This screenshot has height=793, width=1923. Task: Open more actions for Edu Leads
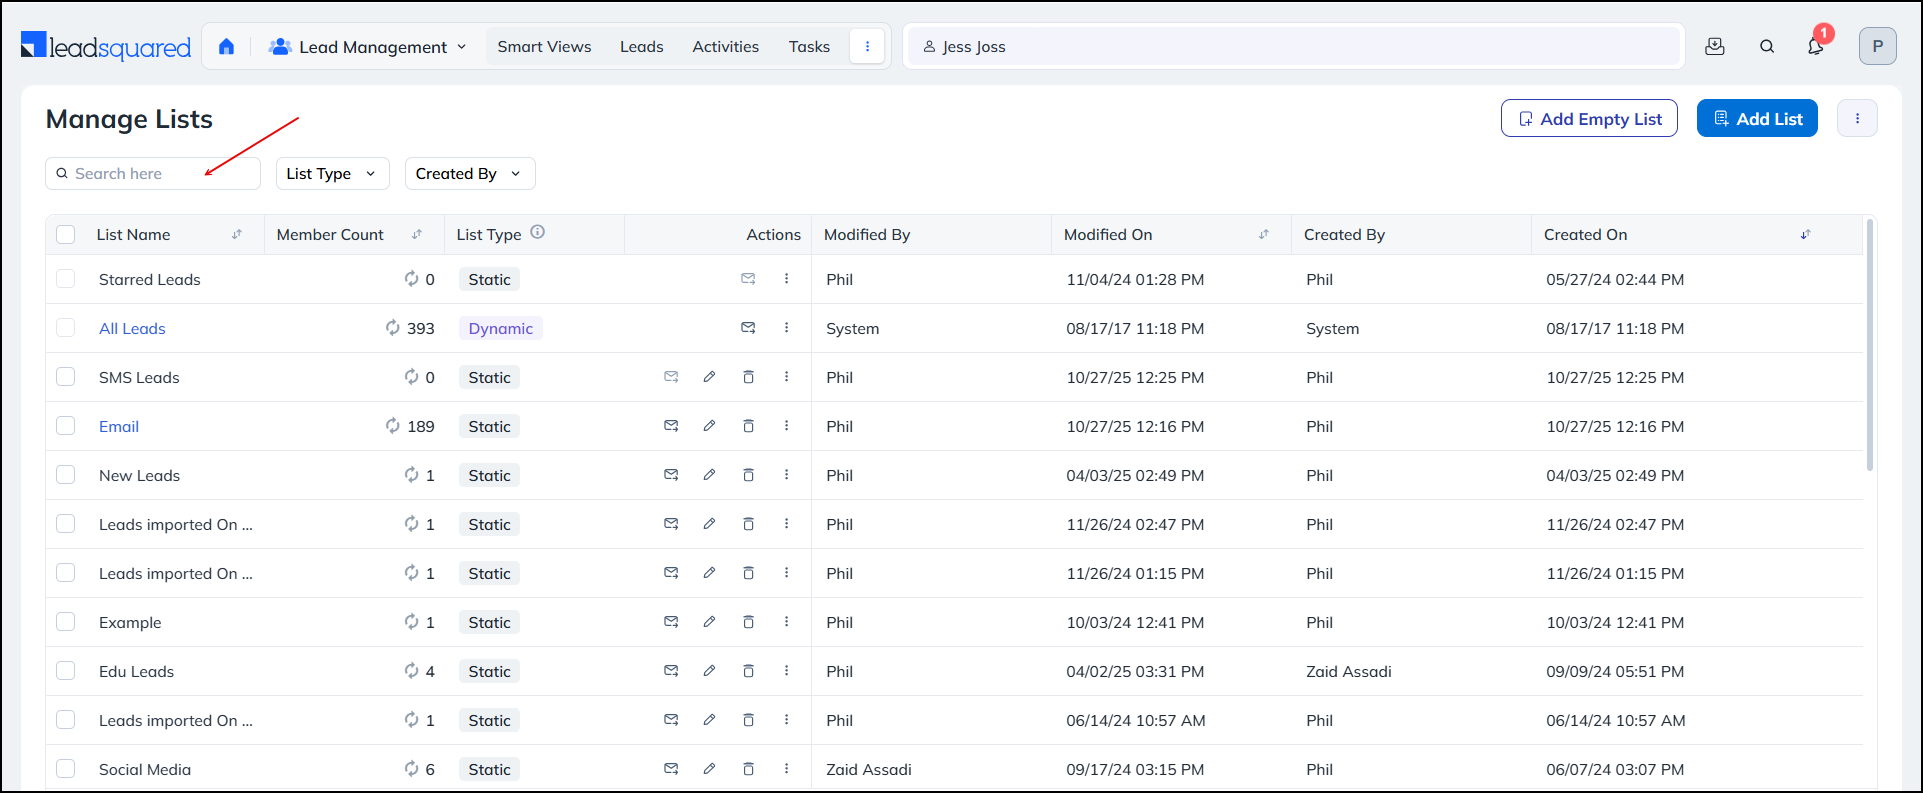tap(786, 671)
